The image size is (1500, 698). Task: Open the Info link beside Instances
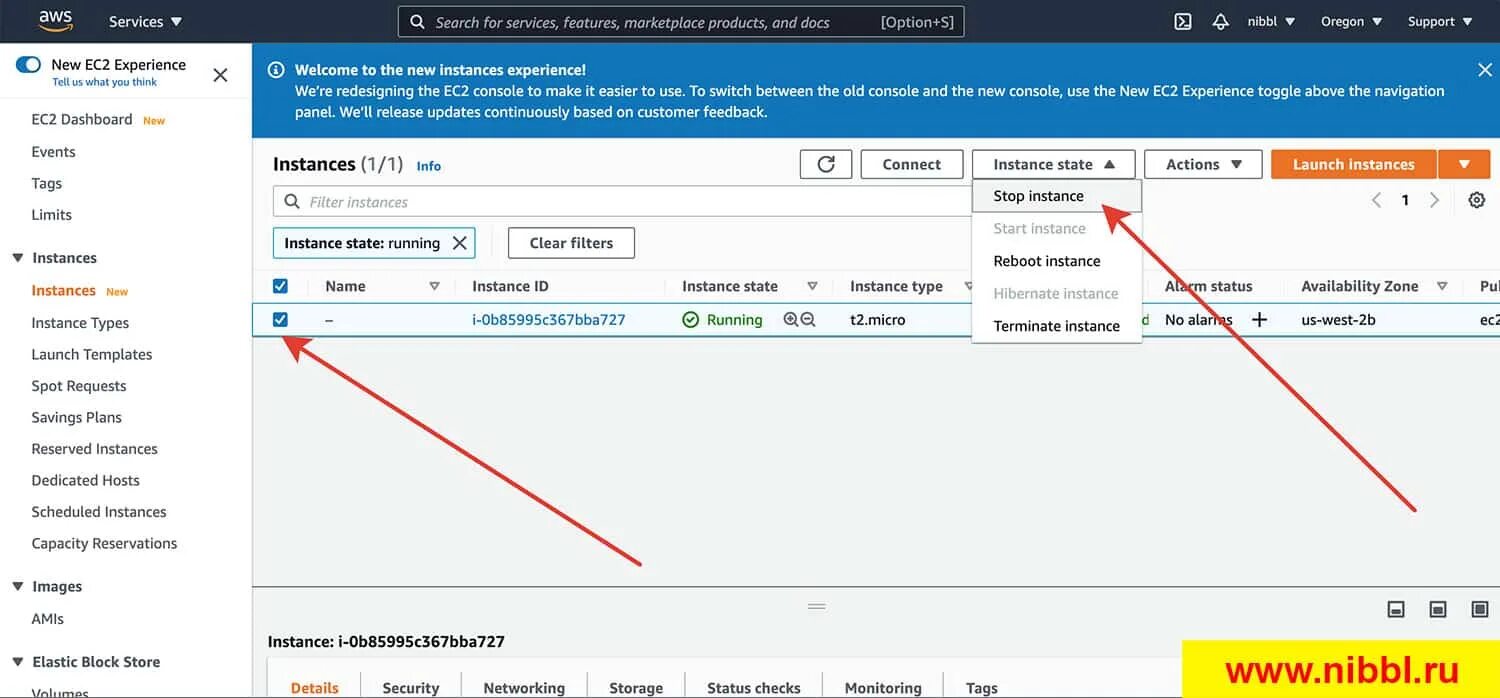tap(429, 166)
